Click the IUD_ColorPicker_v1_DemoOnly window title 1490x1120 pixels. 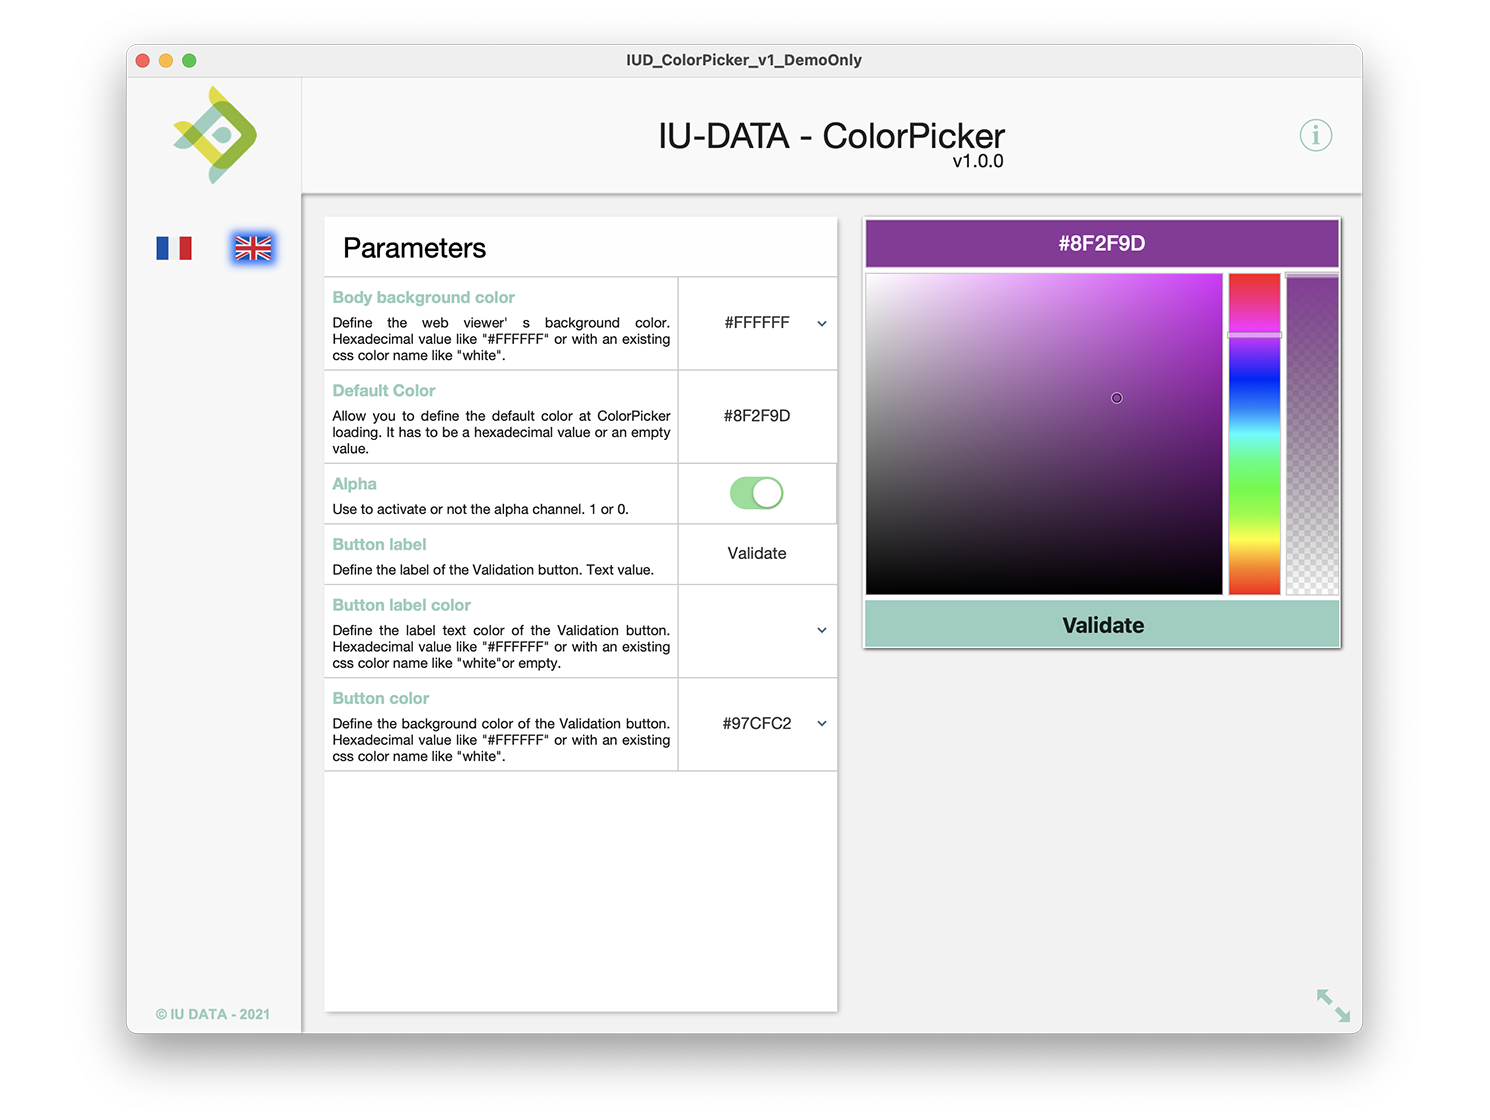[x=744, y=60]
